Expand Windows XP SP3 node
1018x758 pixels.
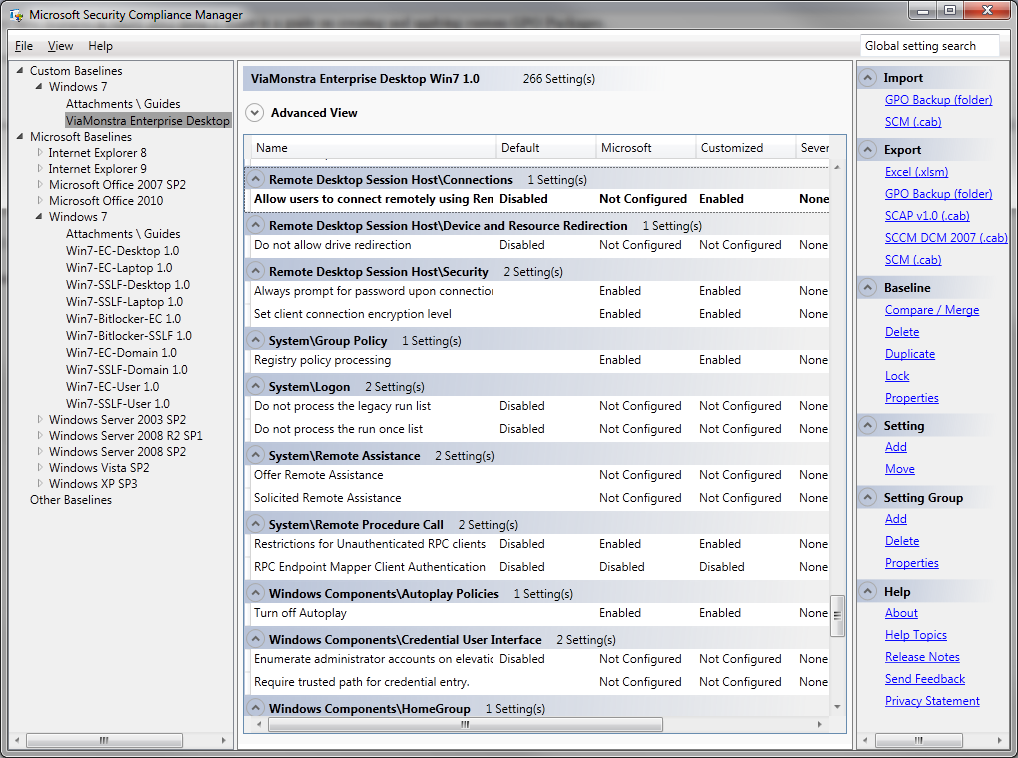(x=40, y=483)
